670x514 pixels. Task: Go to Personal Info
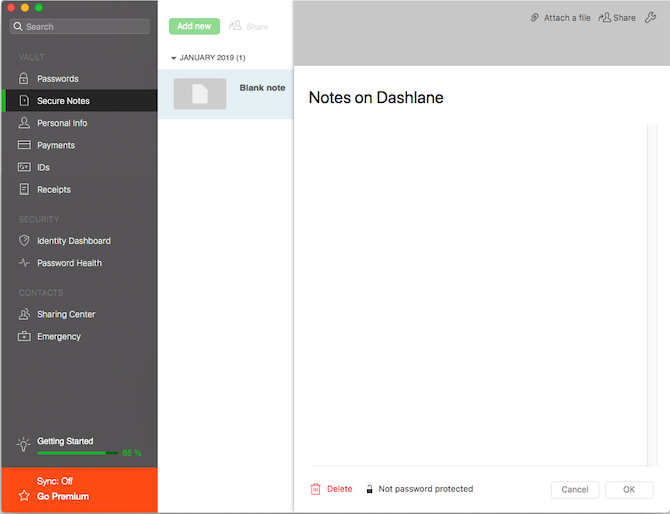[x=80, y=123]
